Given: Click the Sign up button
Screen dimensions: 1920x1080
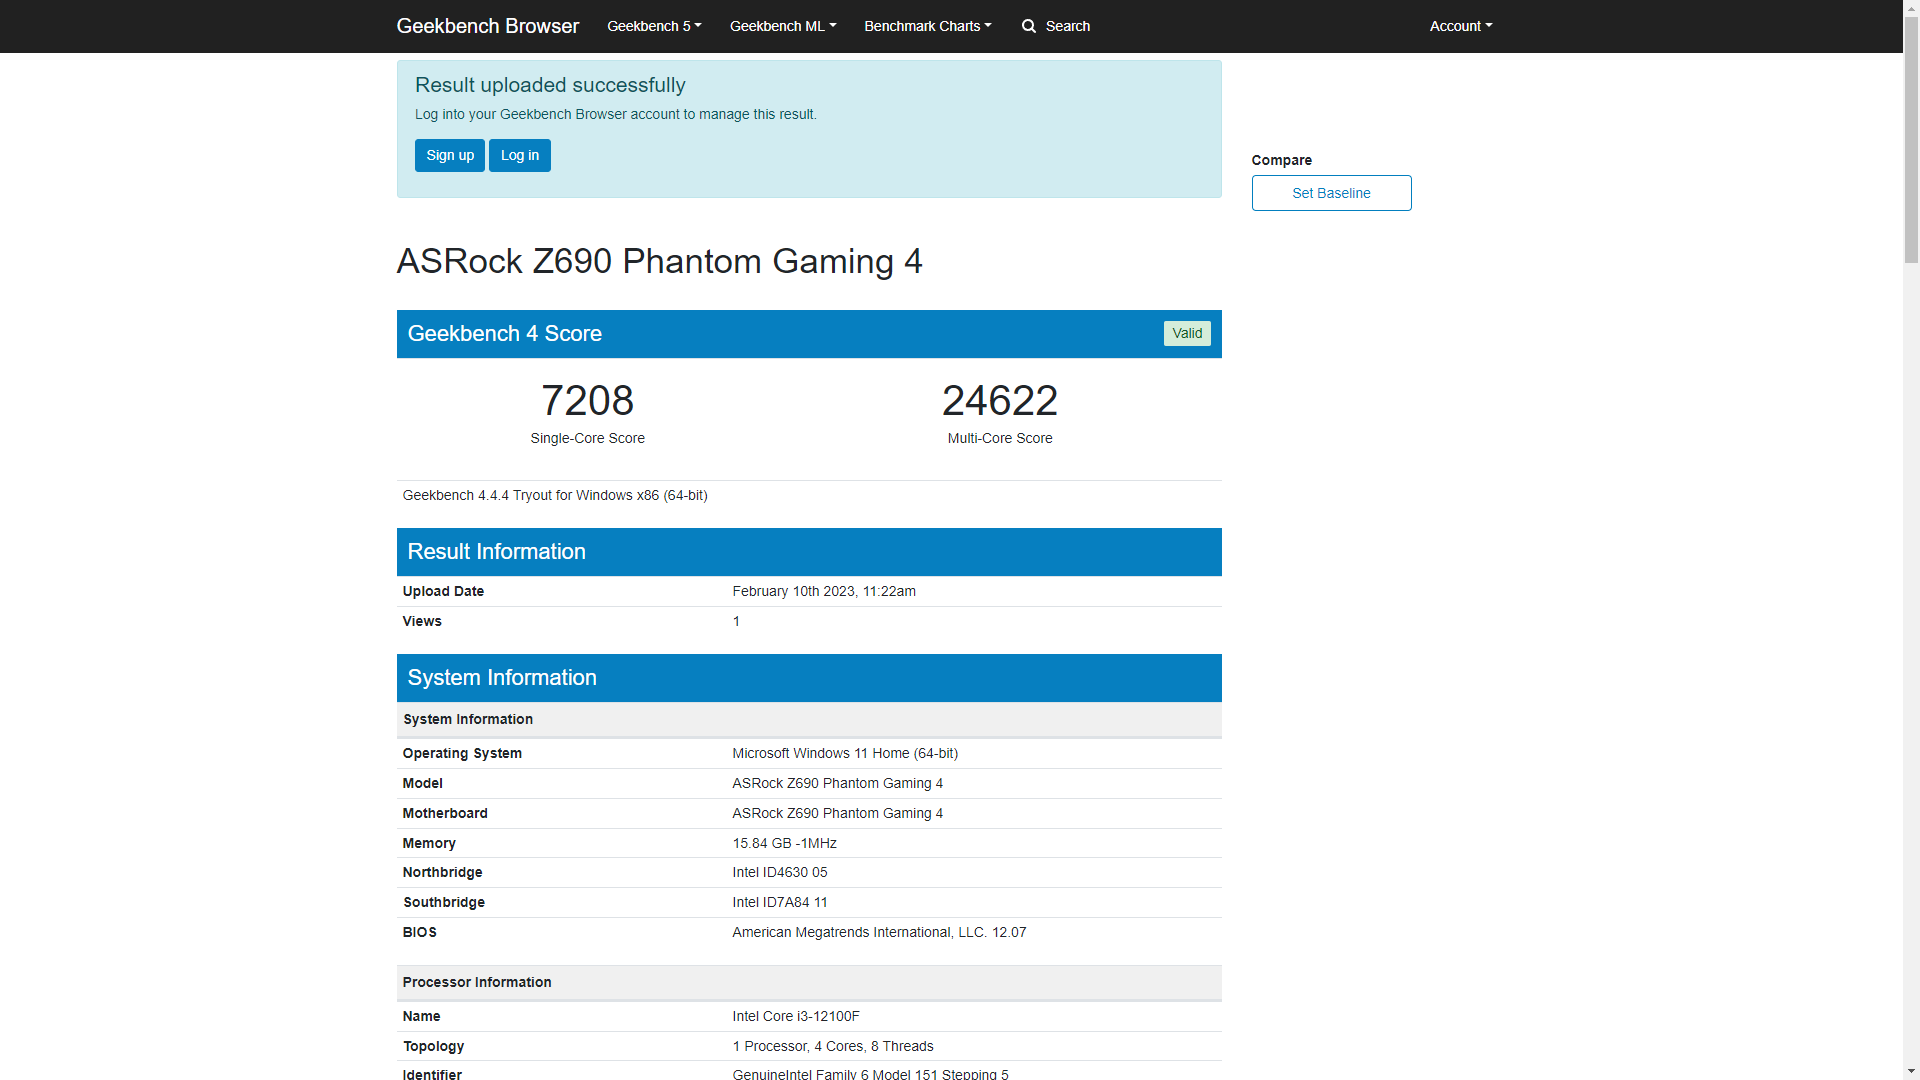Looking at the screenshot, I should click(450, 155).
